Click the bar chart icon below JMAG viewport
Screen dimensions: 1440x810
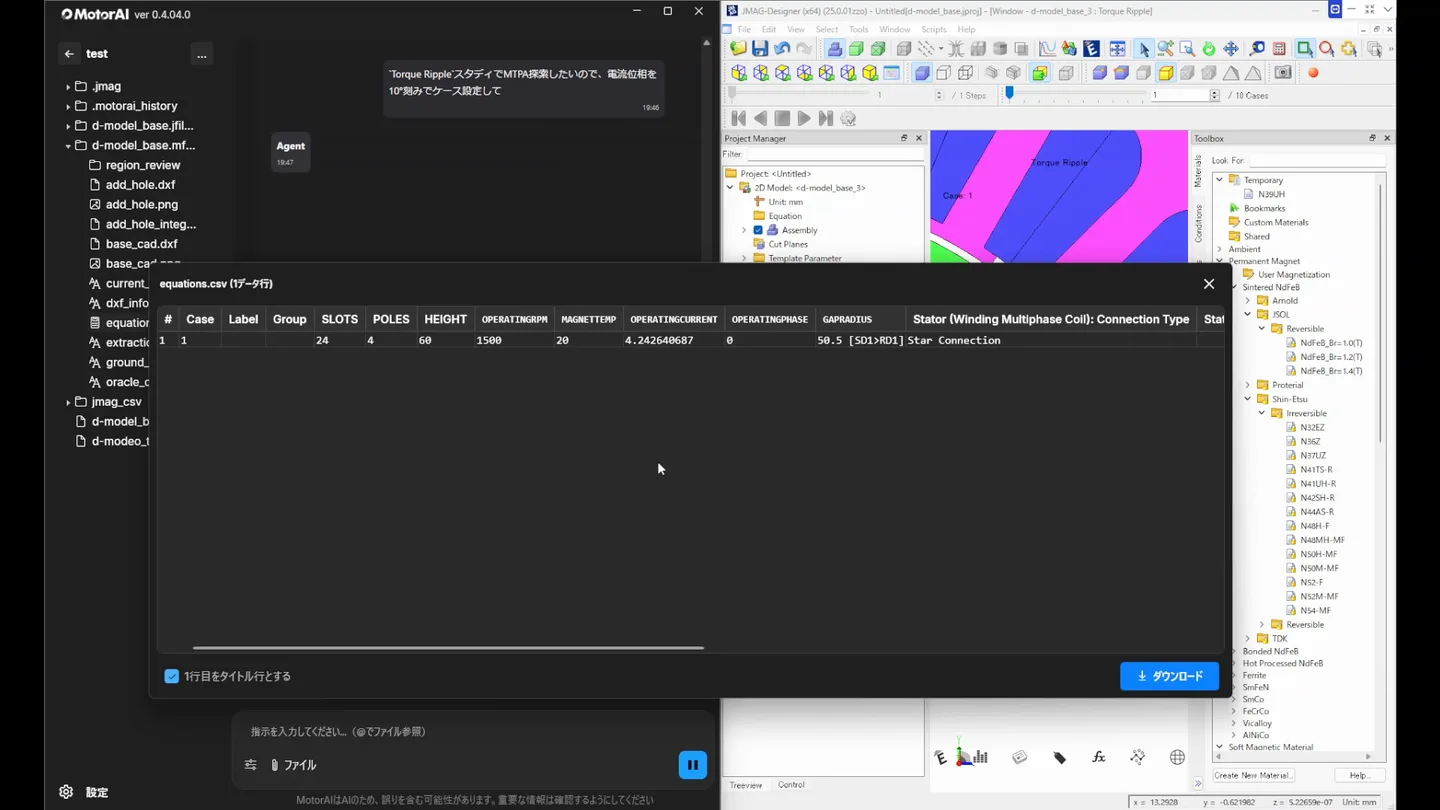pyautogui.click(x=980, y=757)
